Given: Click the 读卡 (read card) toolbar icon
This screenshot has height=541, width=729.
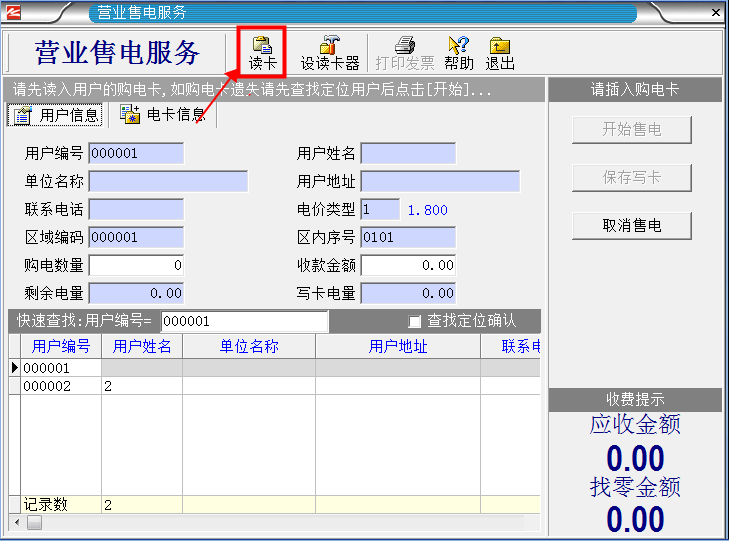Looking at the screenshot, I should tap(263, 52).
